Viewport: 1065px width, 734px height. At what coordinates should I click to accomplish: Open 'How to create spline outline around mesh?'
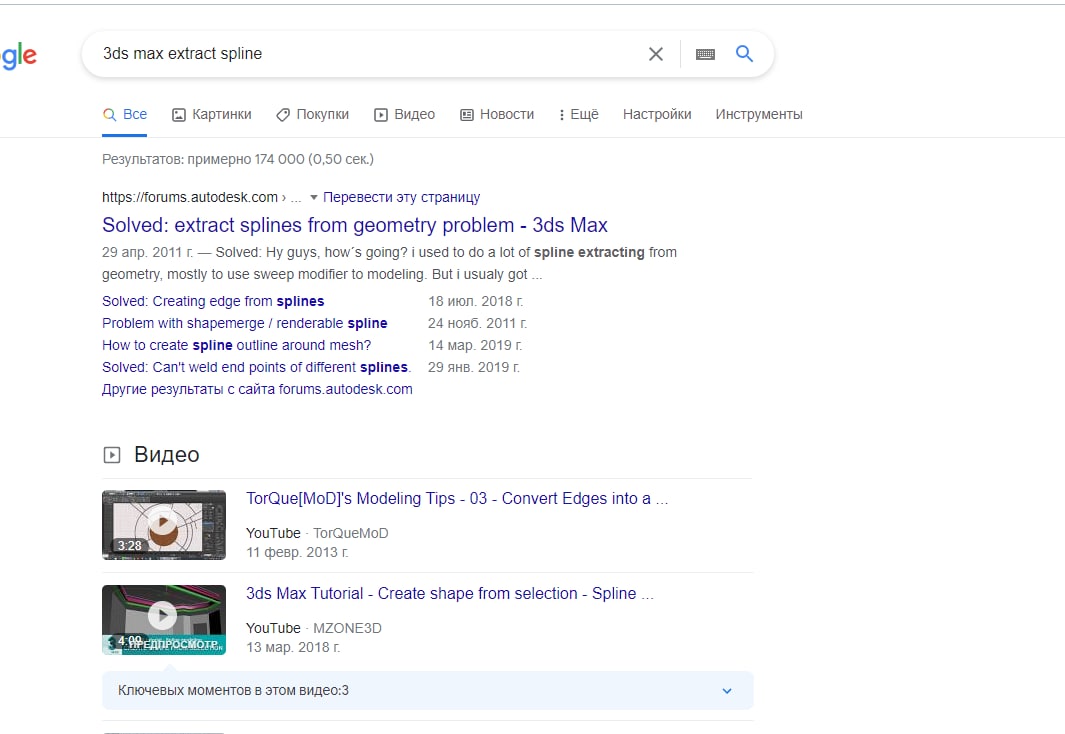pos(236,345)
